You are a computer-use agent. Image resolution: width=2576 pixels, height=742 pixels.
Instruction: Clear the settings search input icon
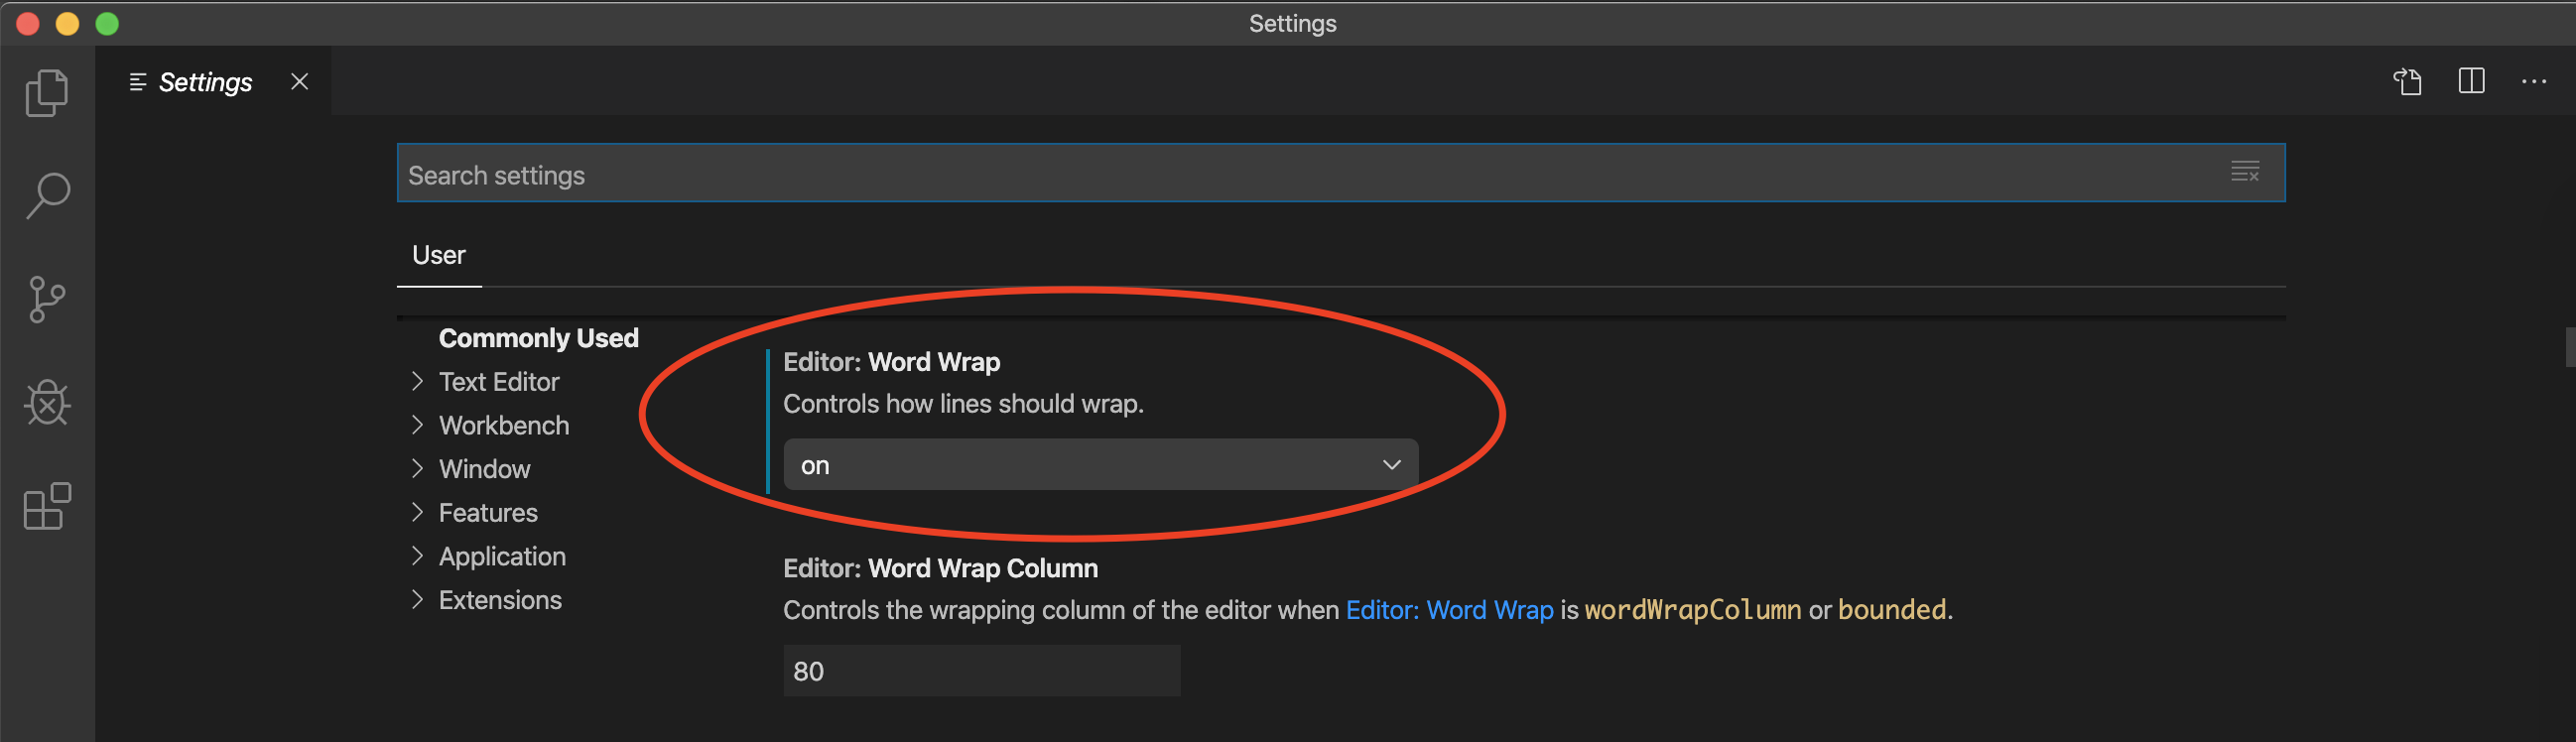2245,172
